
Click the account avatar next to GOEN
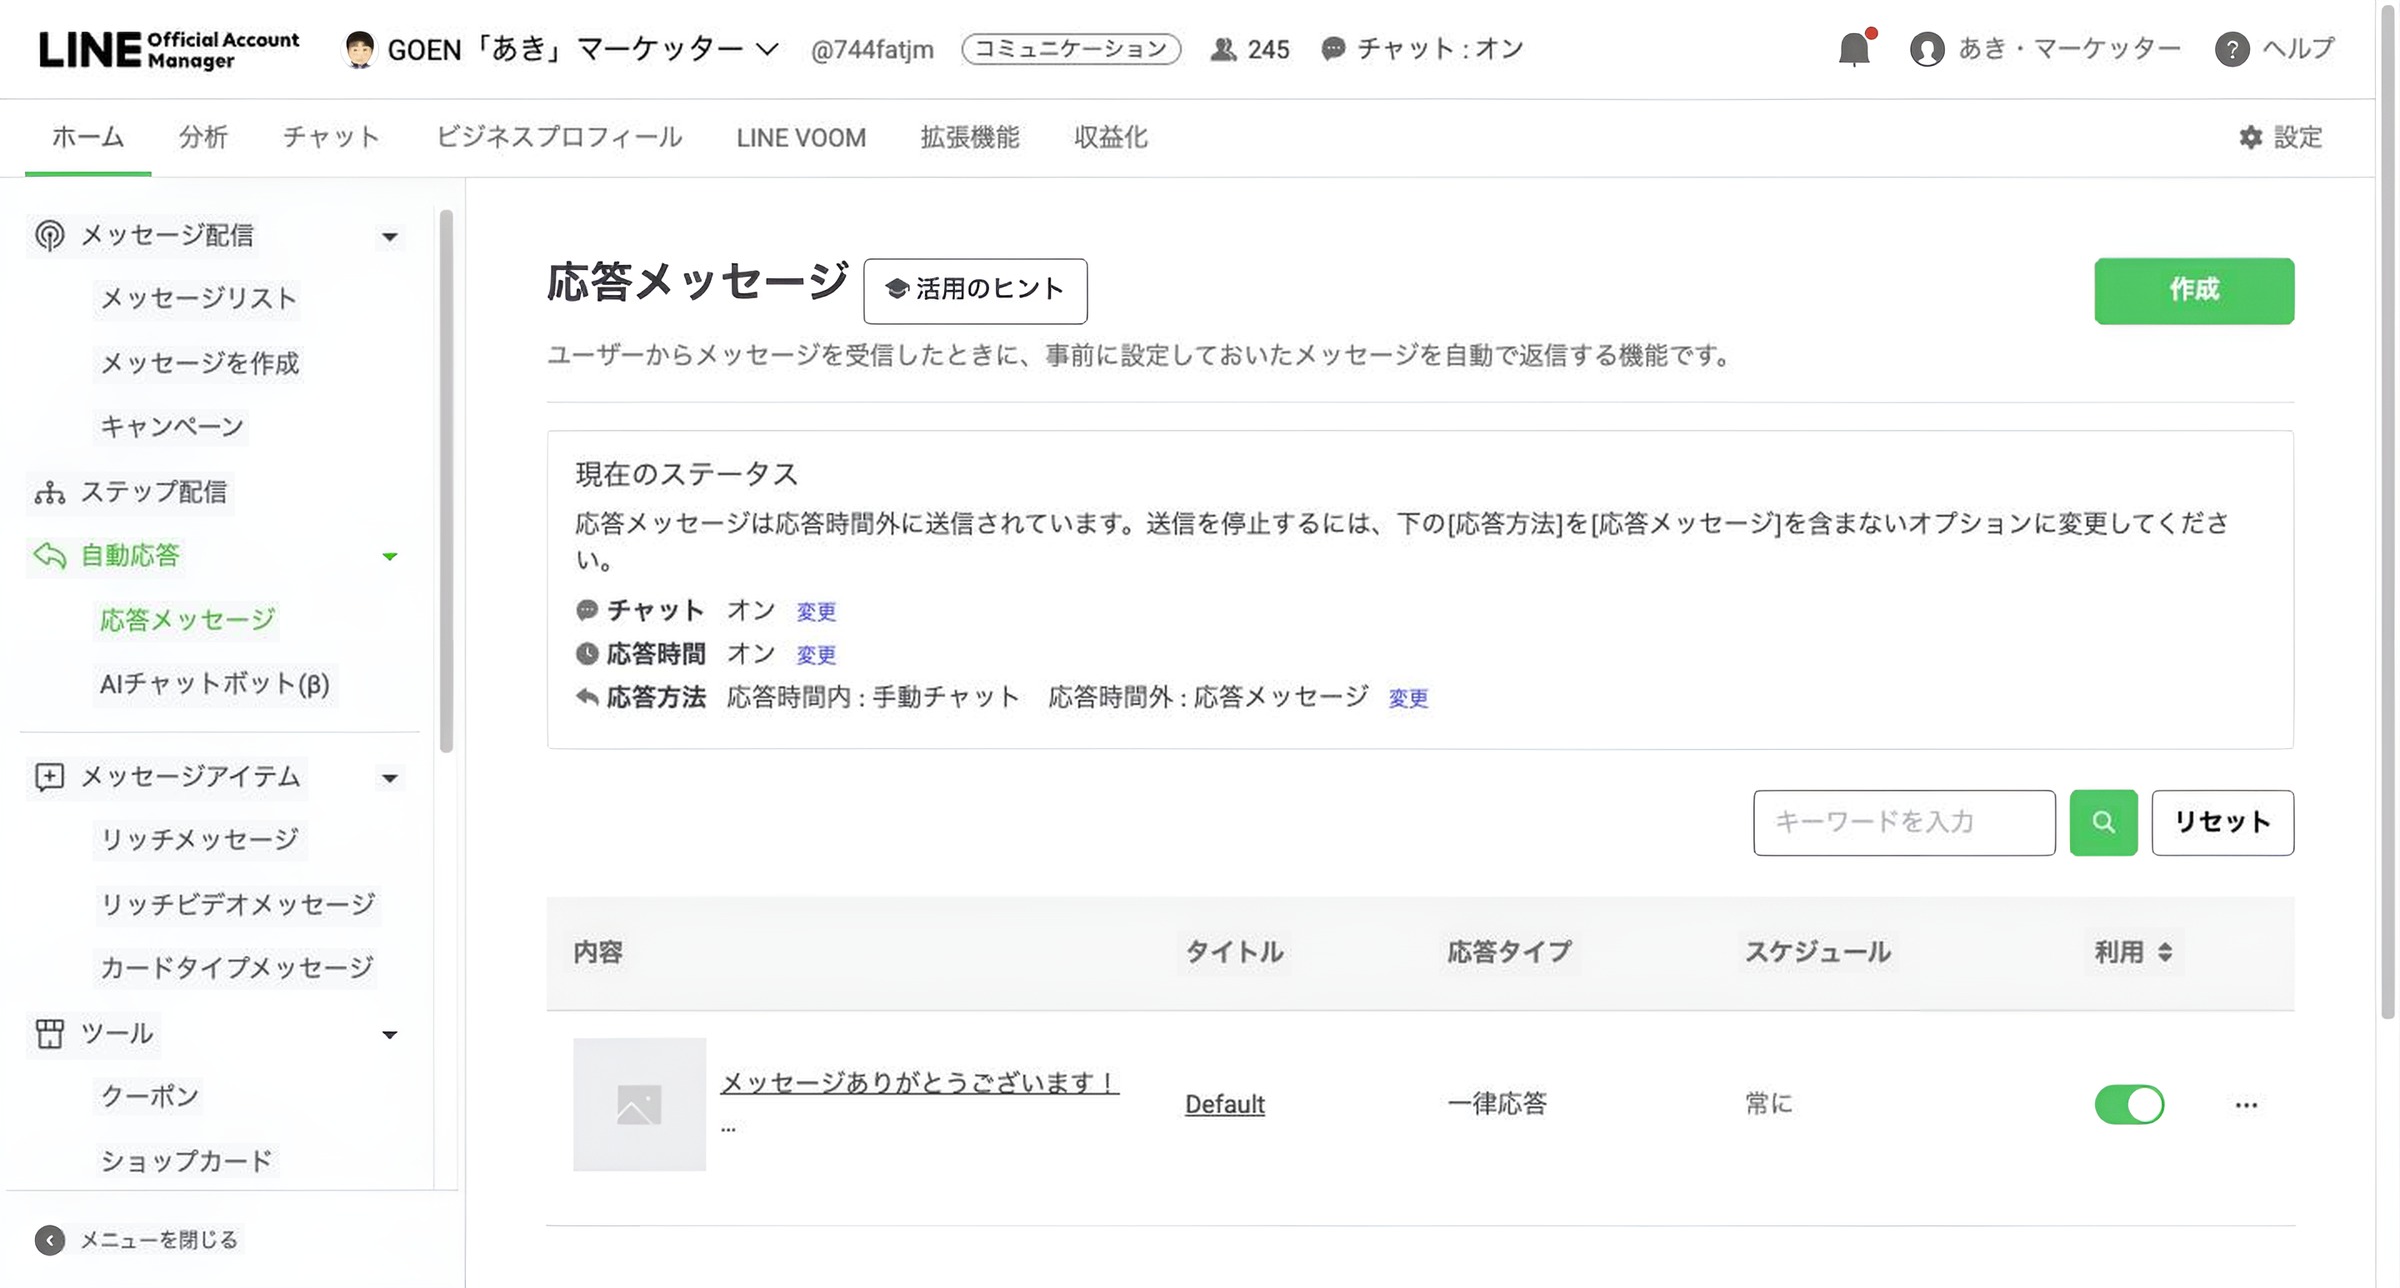[358, 49]
